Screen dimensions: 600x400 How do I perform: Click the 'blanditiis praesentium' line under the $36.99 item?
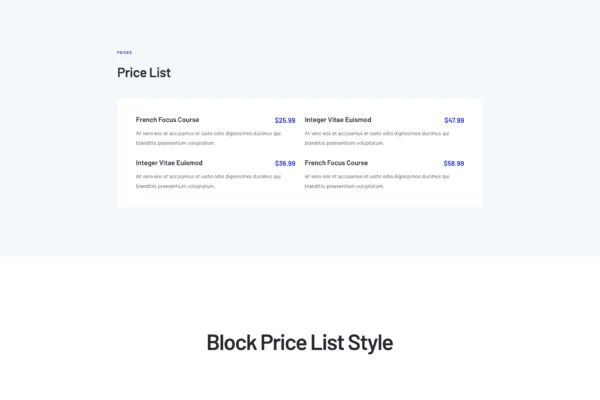[x=175, y=186]
